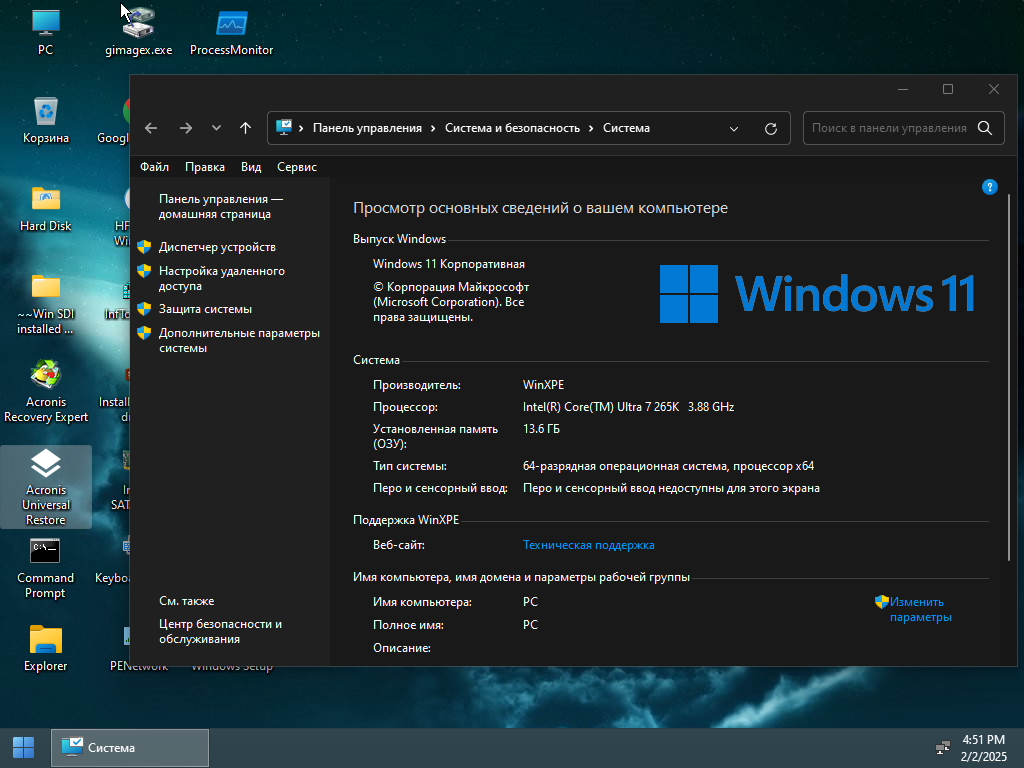
Task: Open the Сервис menu
Action: pos(296,167)
